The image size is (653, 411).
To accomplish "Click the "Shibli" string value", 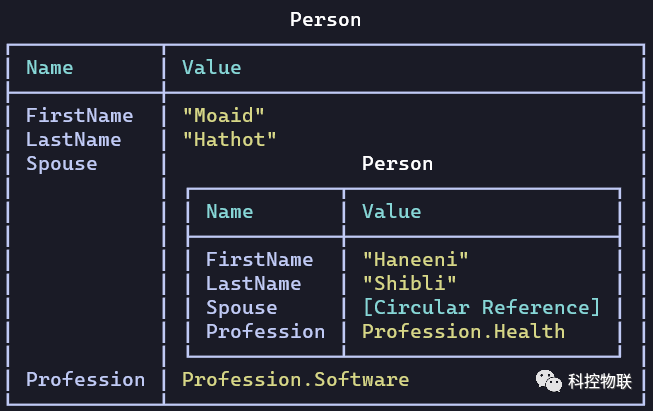I will pyautogui.click(x=410, y=283).
